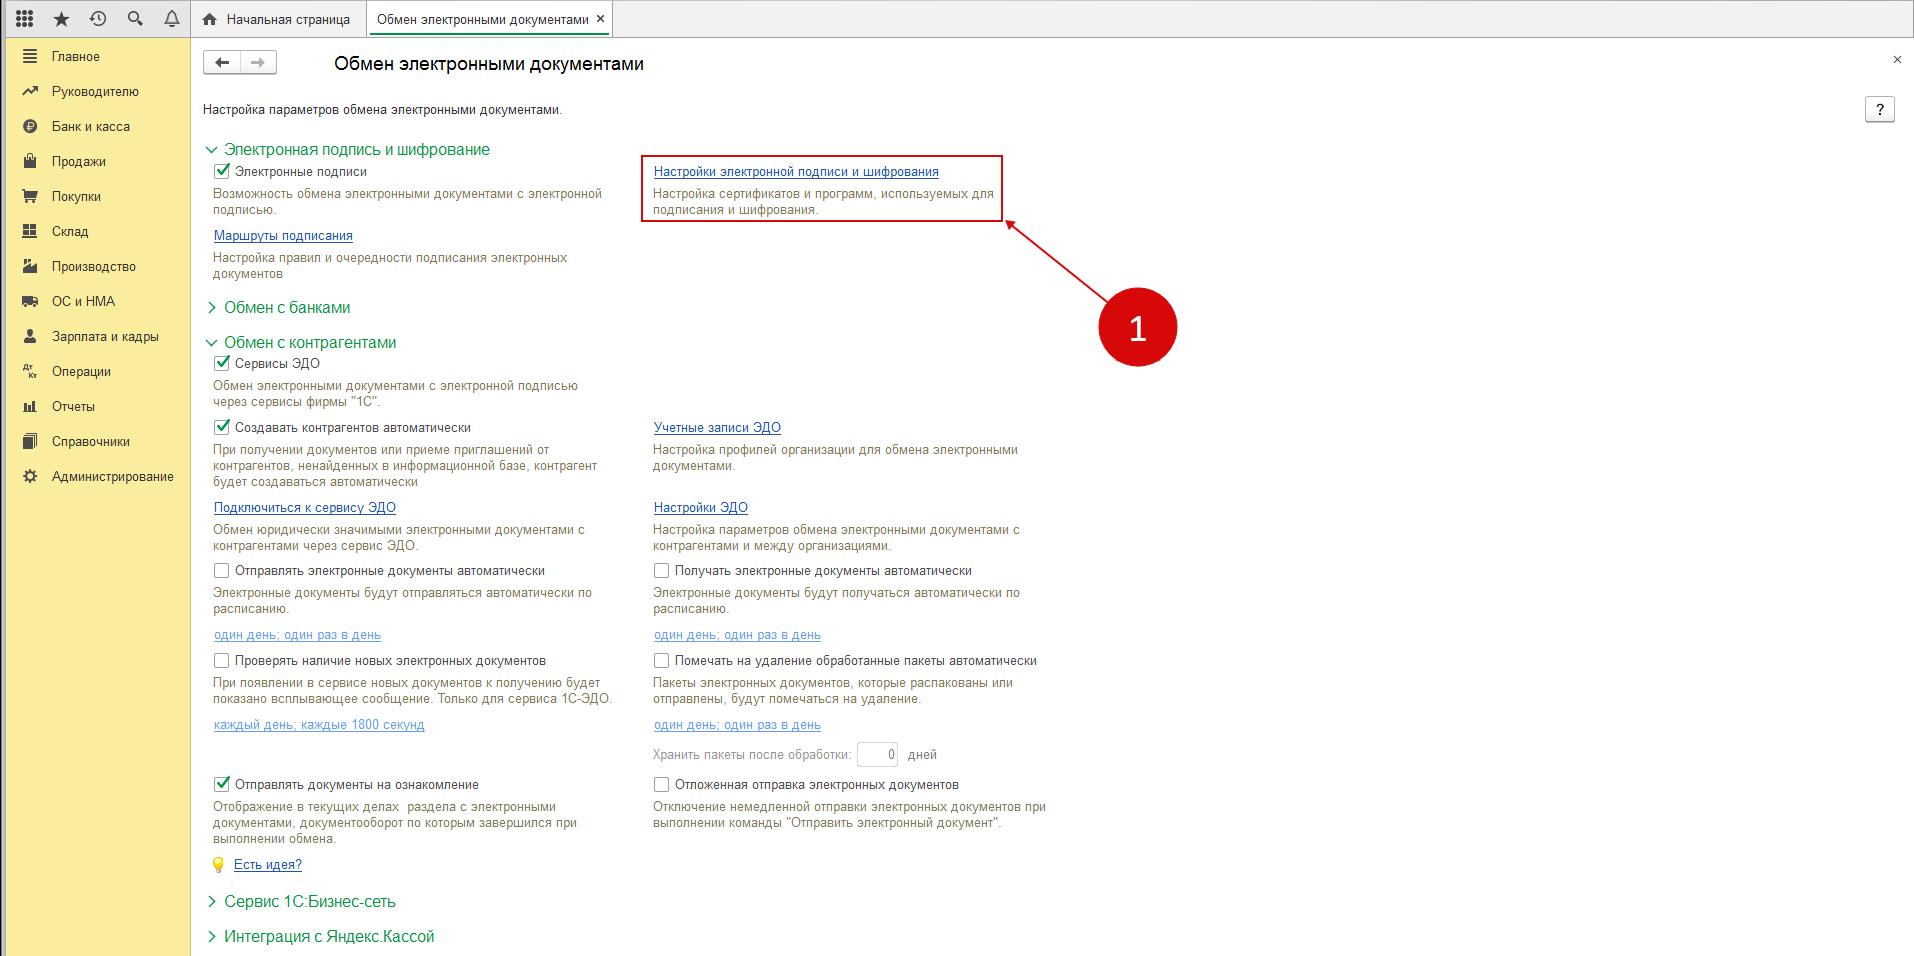The image size is (1914, 956).
Task: Open Маршруты подписания link
Action: point(283,236)
